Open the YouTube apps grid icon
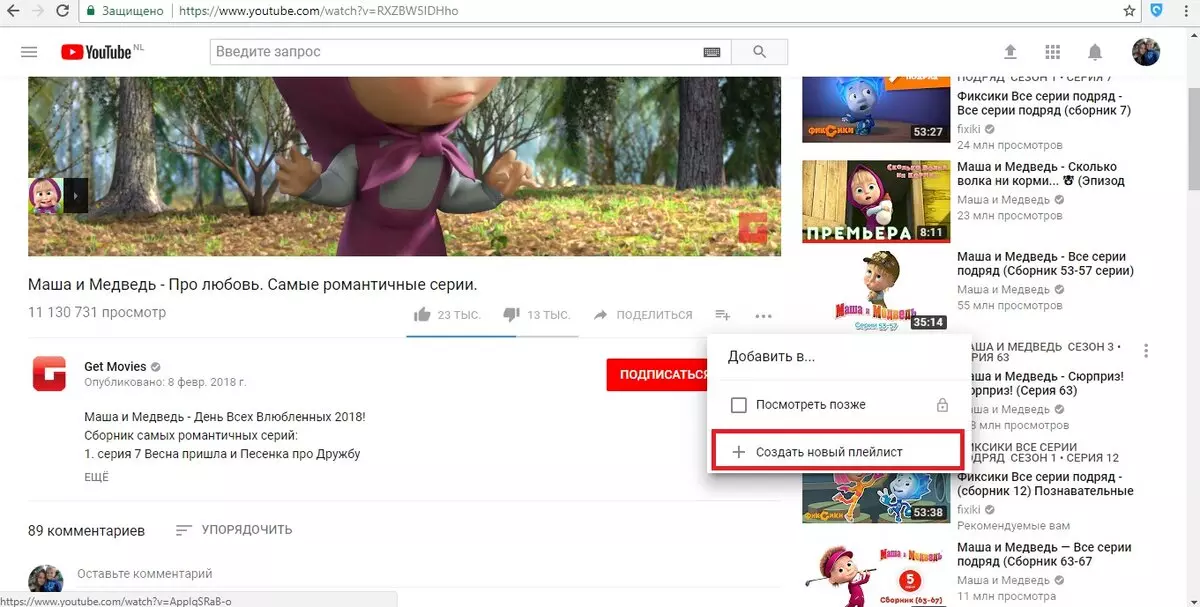 click(x=1052, y=52)
